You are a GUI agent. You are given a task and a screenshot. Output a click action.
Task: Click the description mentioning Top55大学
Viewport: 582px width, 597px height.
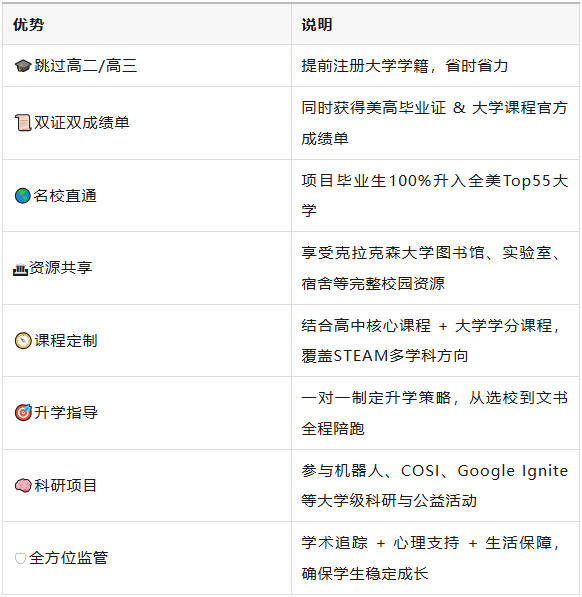point(435,196)
